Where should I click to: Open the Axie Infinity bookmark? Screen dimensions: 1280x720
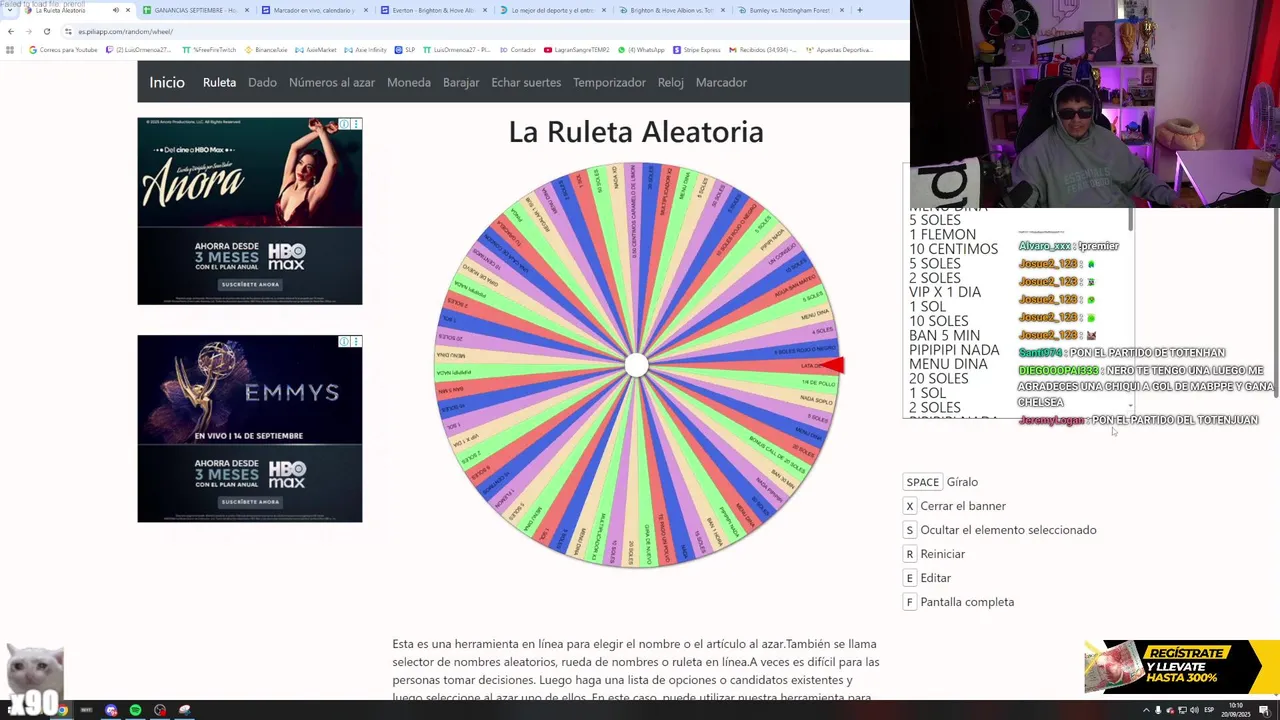coord(365,49)
